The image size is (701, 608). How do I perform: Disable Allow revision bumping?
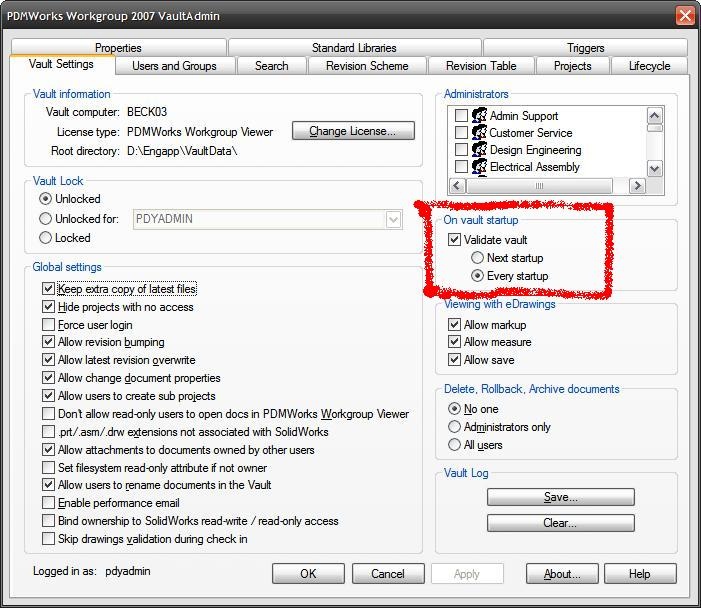pos(48,342)
